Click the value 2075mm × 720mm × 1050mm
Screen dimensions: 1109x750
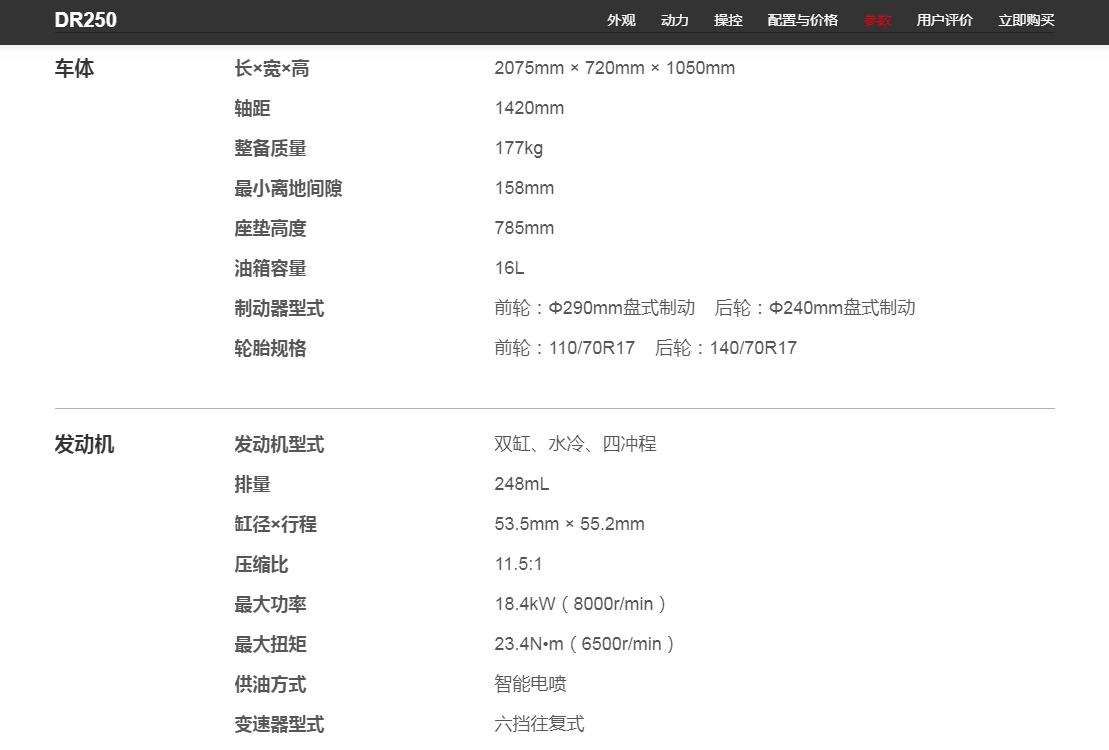[615, 68]
